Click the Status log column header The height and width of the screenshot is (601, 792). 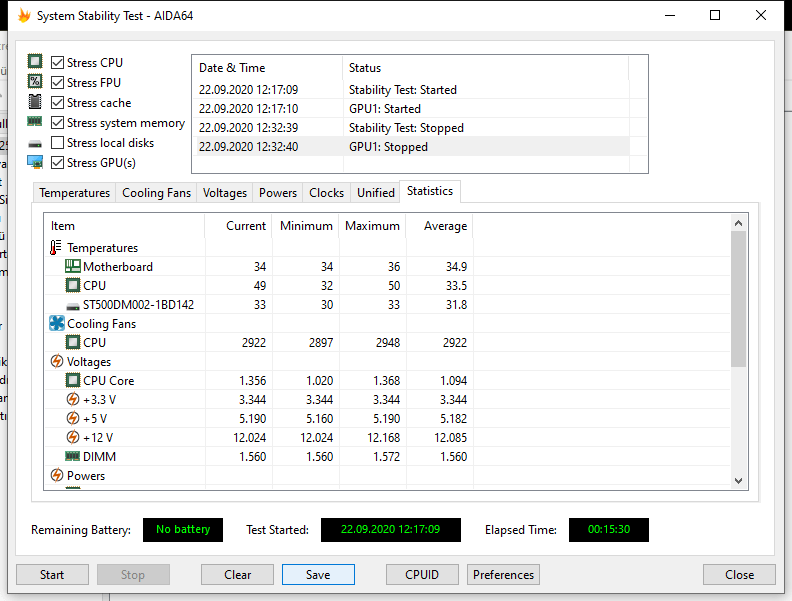click(x=486, y=68)
